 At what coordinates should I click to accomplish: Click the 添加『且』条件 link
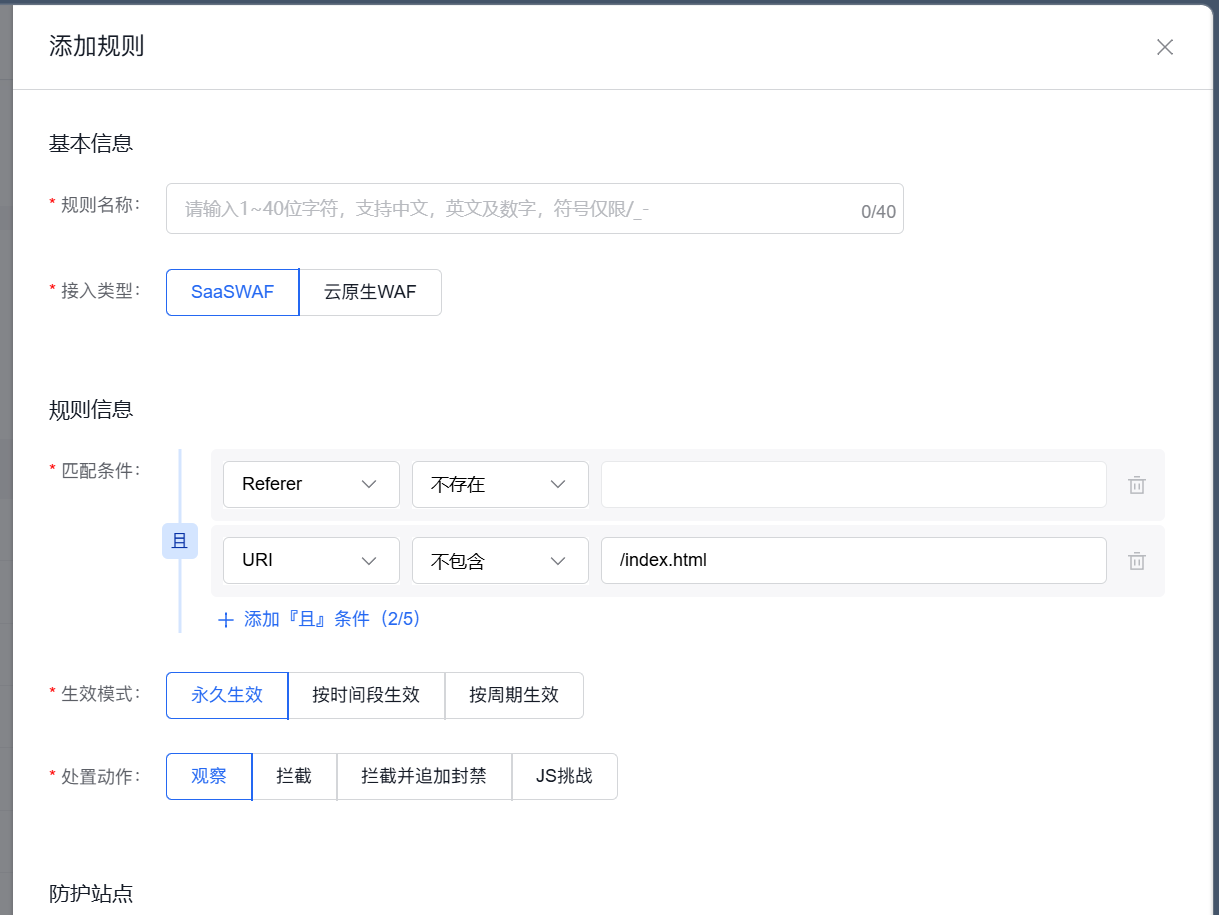click(310, 620)
